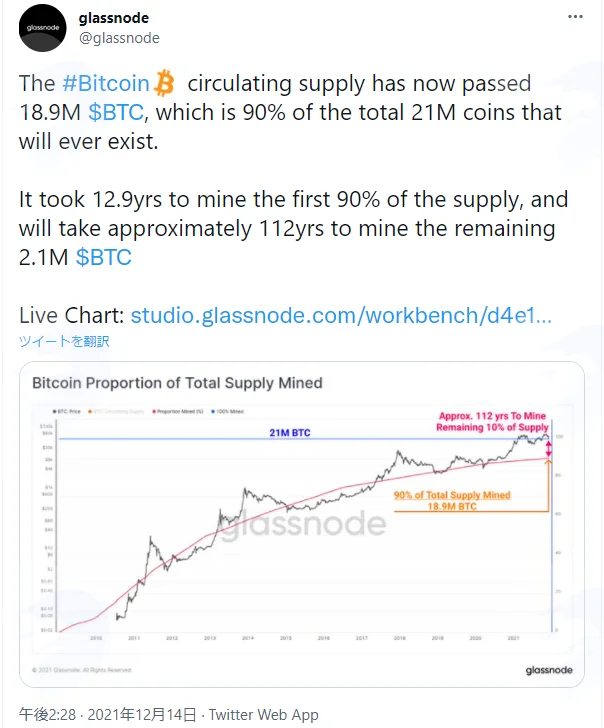Open the #Bitcoin hashtag link
The height and width of the screenshot is (728, 604).
click(106, 84)
